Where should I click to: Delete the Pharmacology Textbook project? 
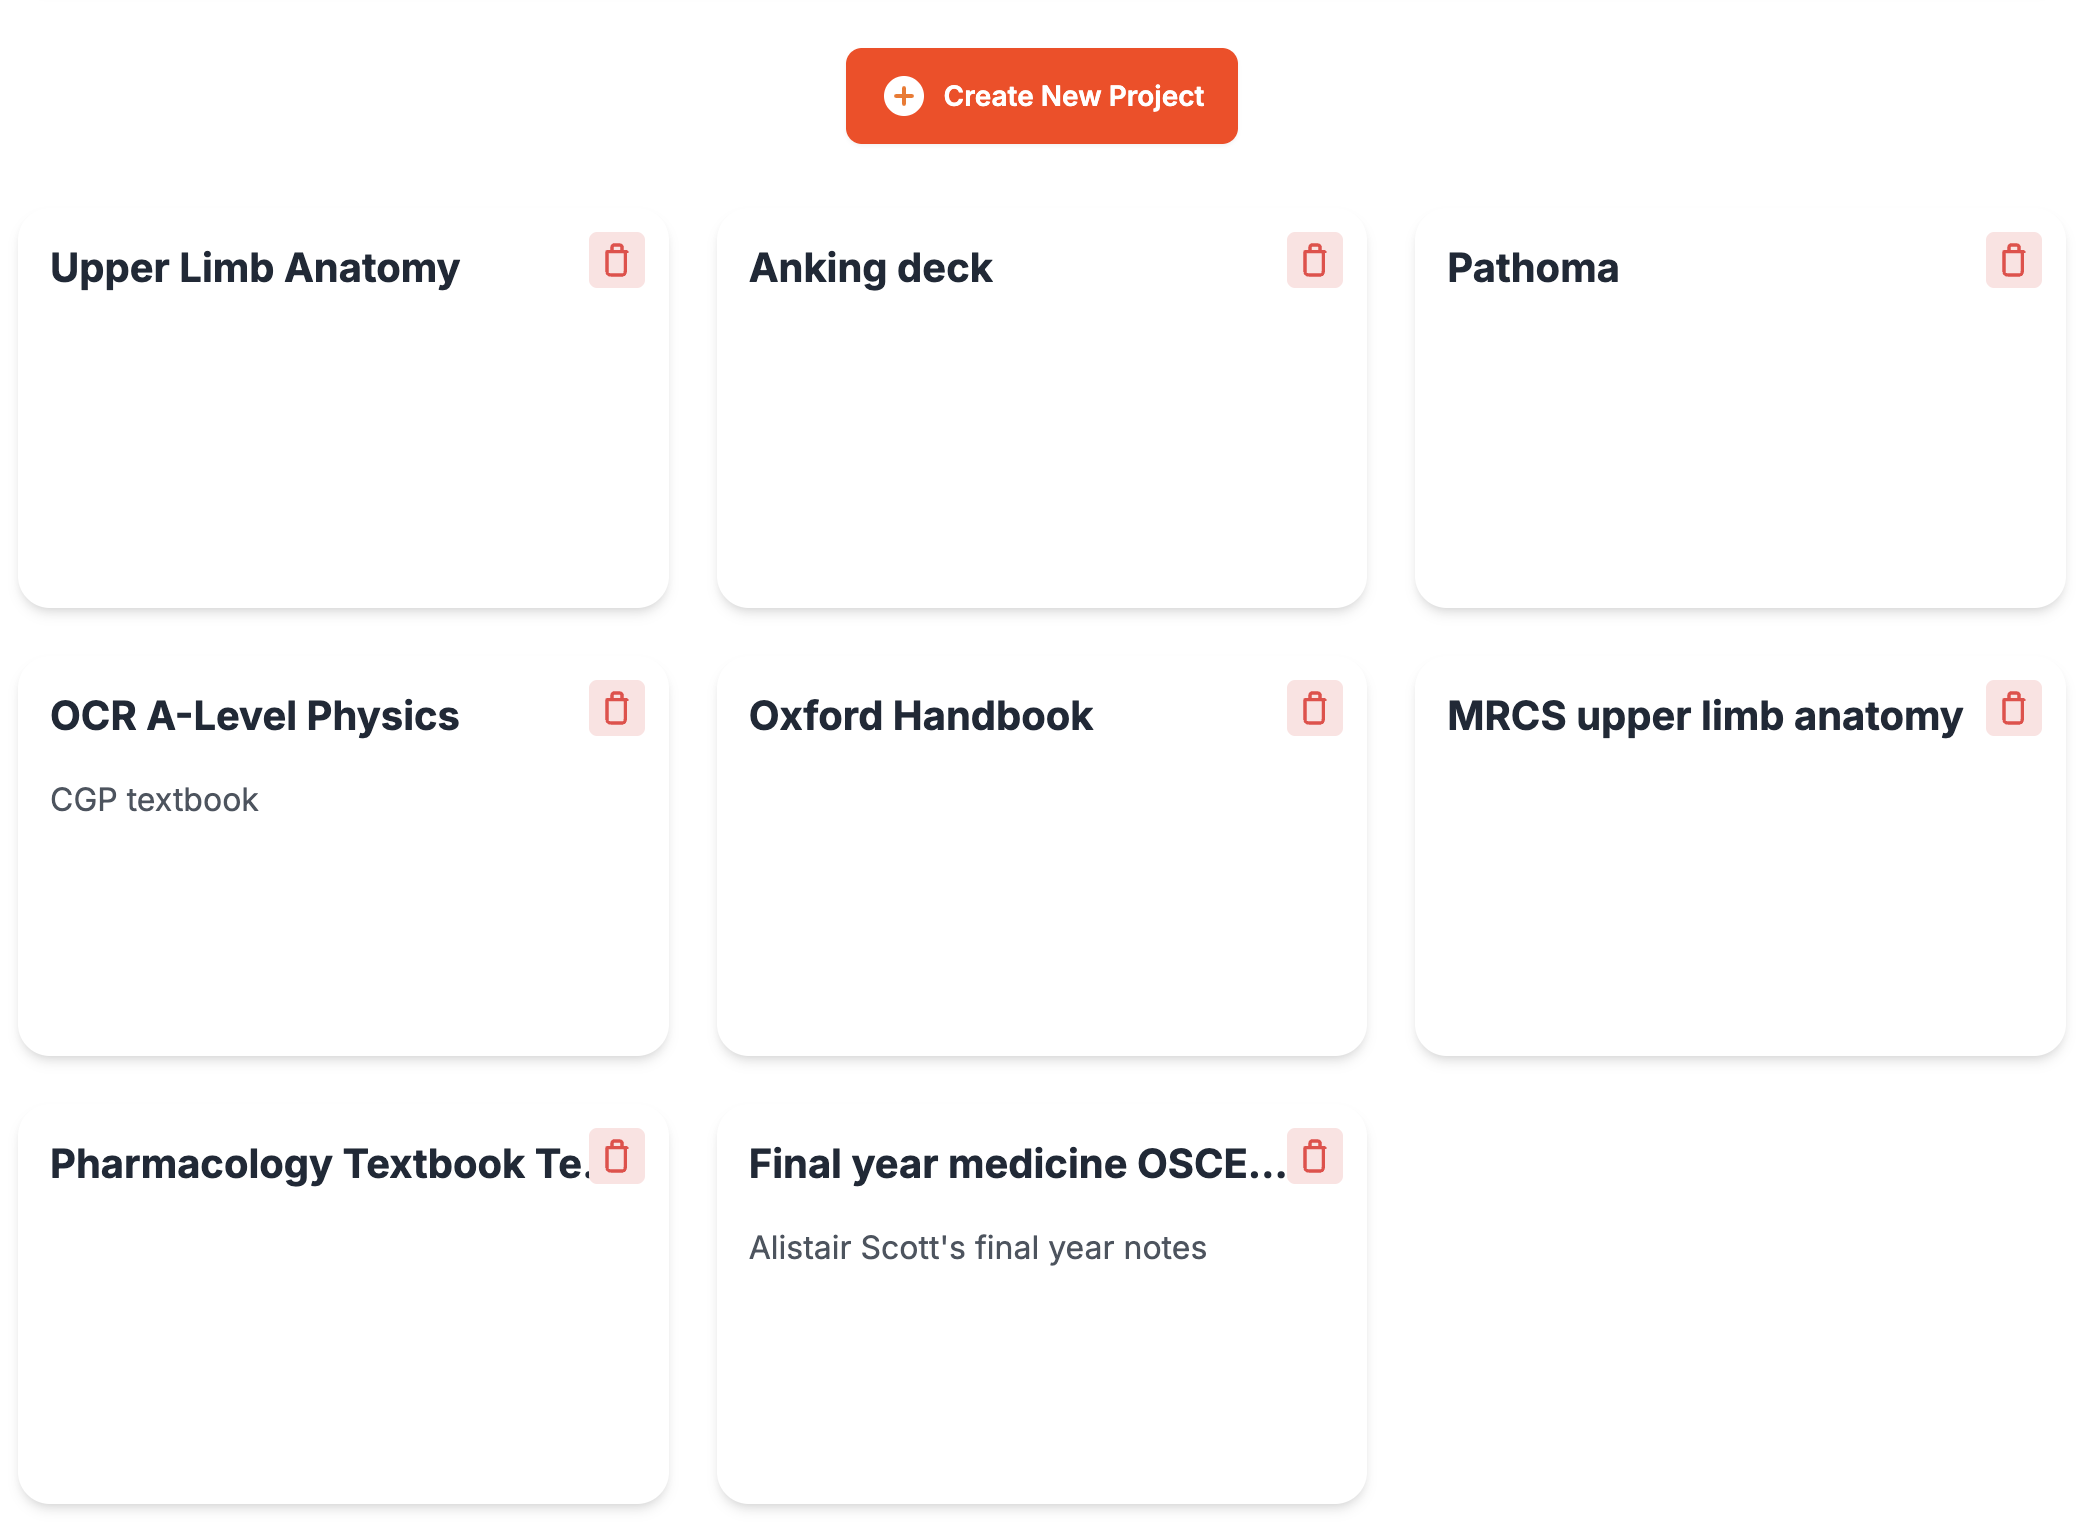(616, 1156)
